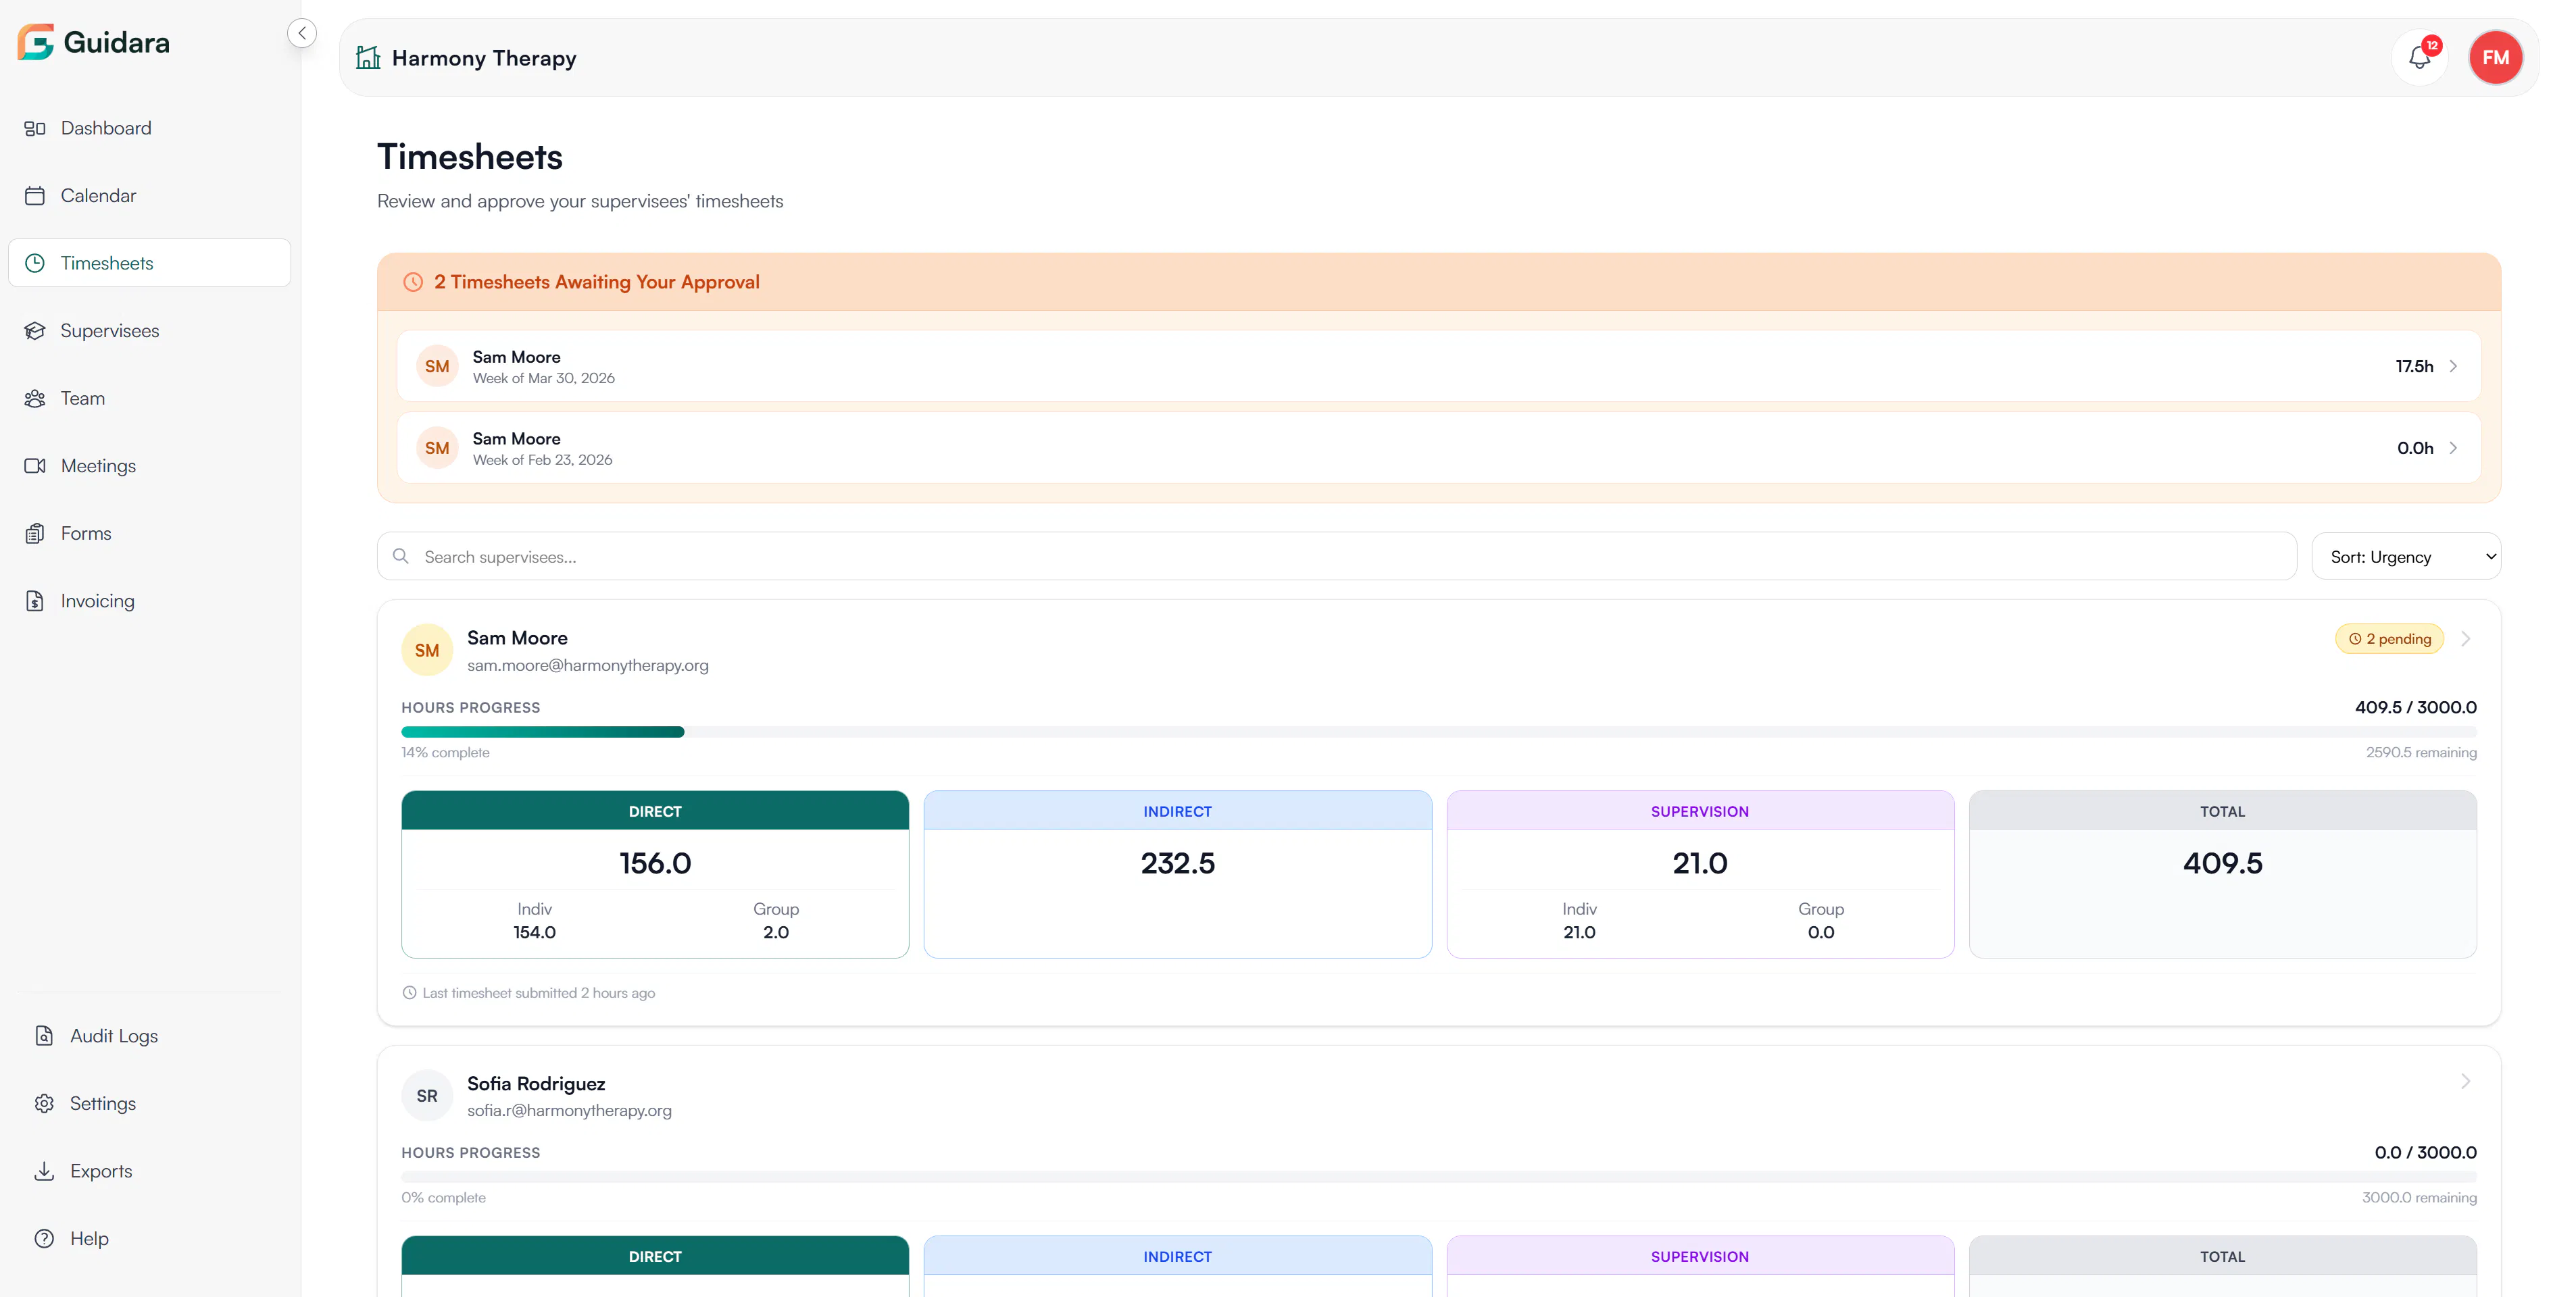Click the Audit Logs file icon
This screenshot has width=2576, height=1297.
tap(44, 1036)
